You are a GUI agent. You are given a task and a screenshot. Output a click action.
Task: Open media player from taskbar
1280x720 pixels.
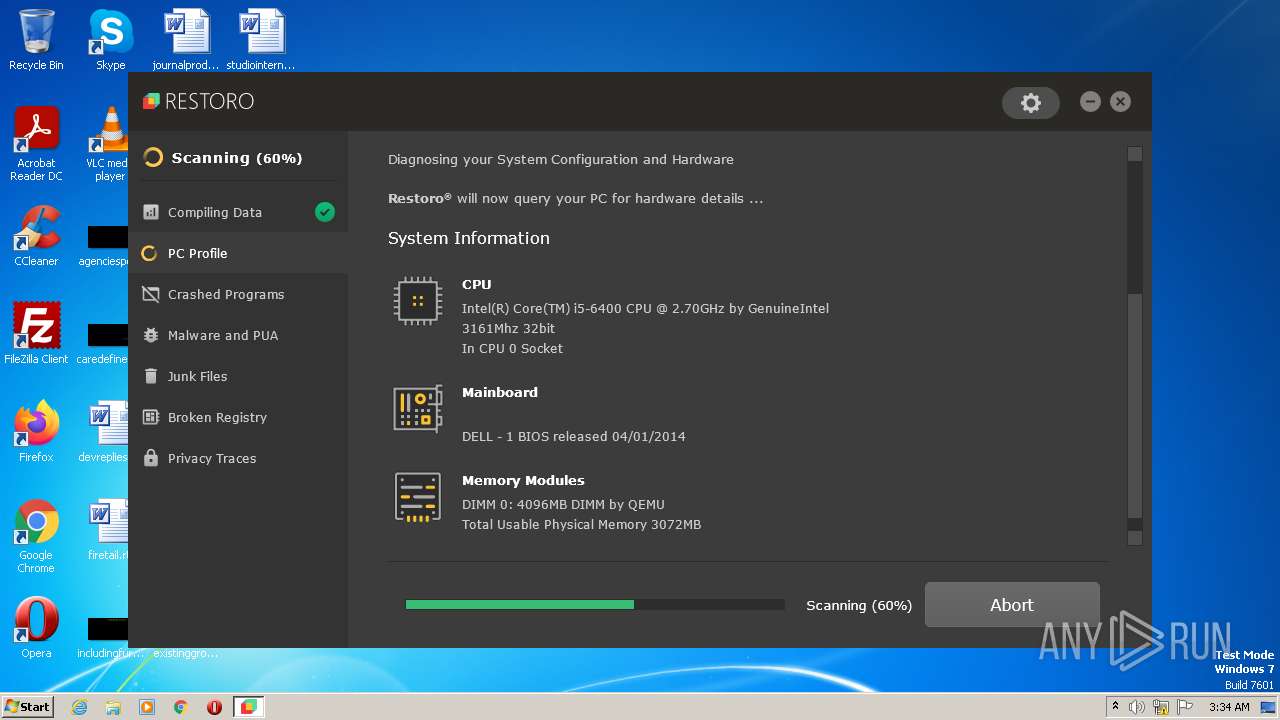[147, 707]
